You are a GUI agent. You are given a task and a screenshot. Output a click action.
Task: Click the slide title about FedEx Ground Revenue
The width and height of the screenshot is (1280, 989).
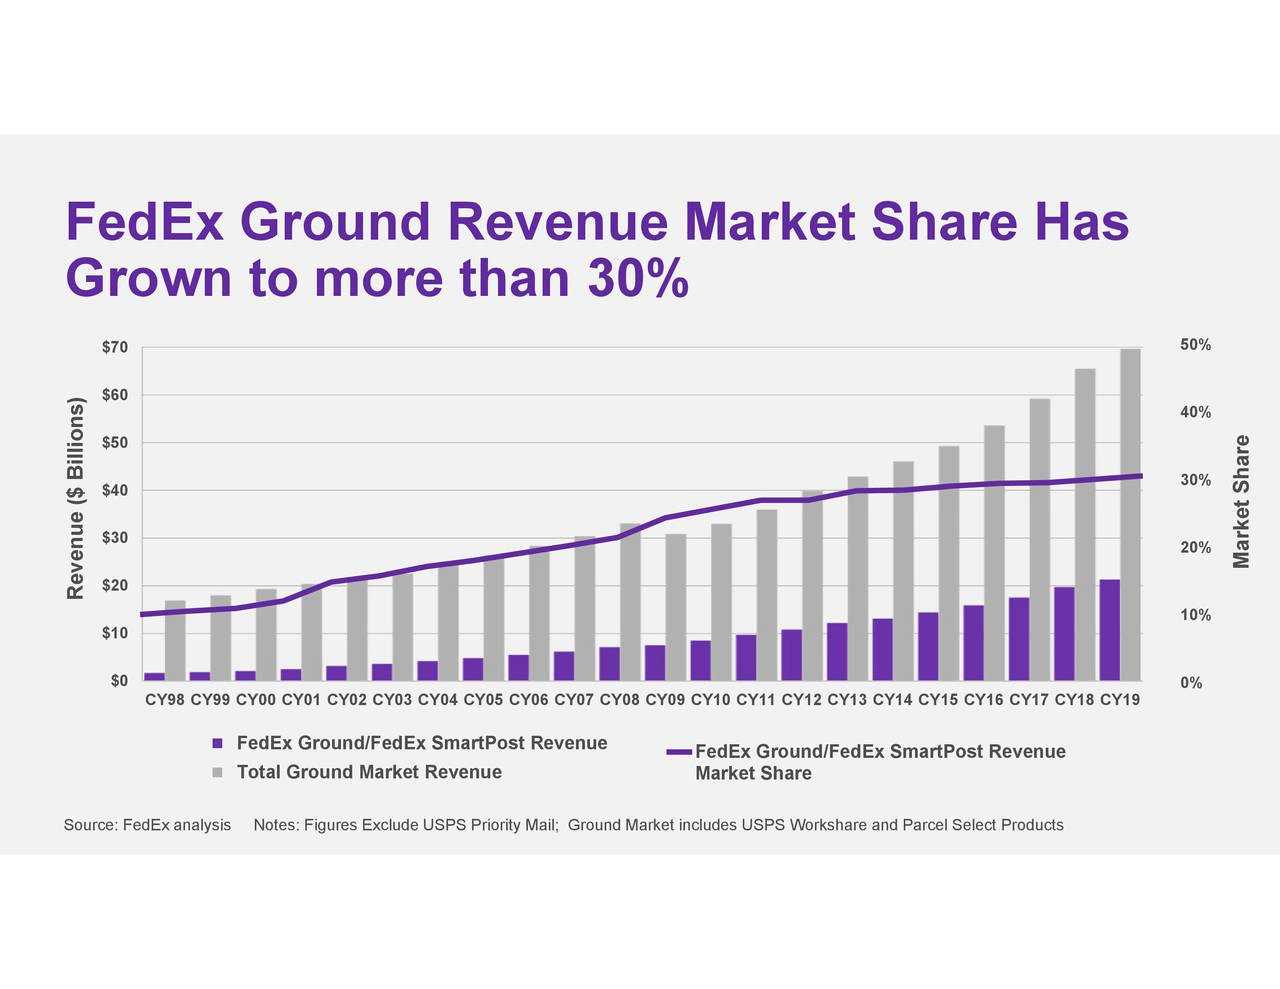[597, 250]
